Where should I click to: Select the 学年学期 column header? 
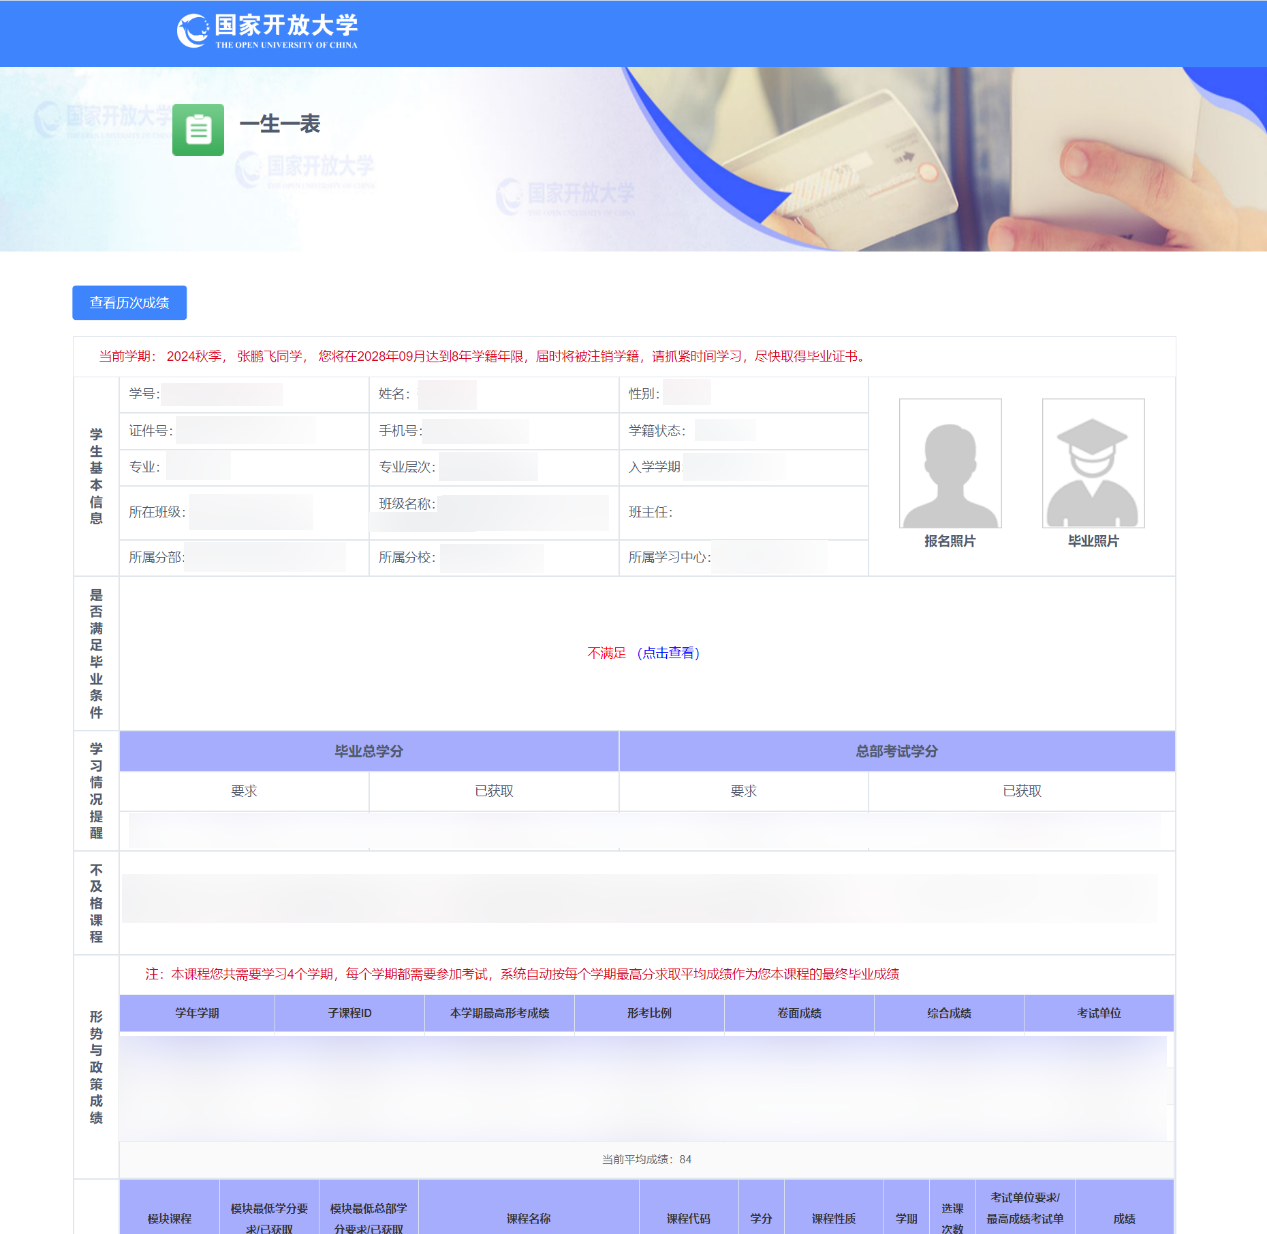[x=197, y=1013]
